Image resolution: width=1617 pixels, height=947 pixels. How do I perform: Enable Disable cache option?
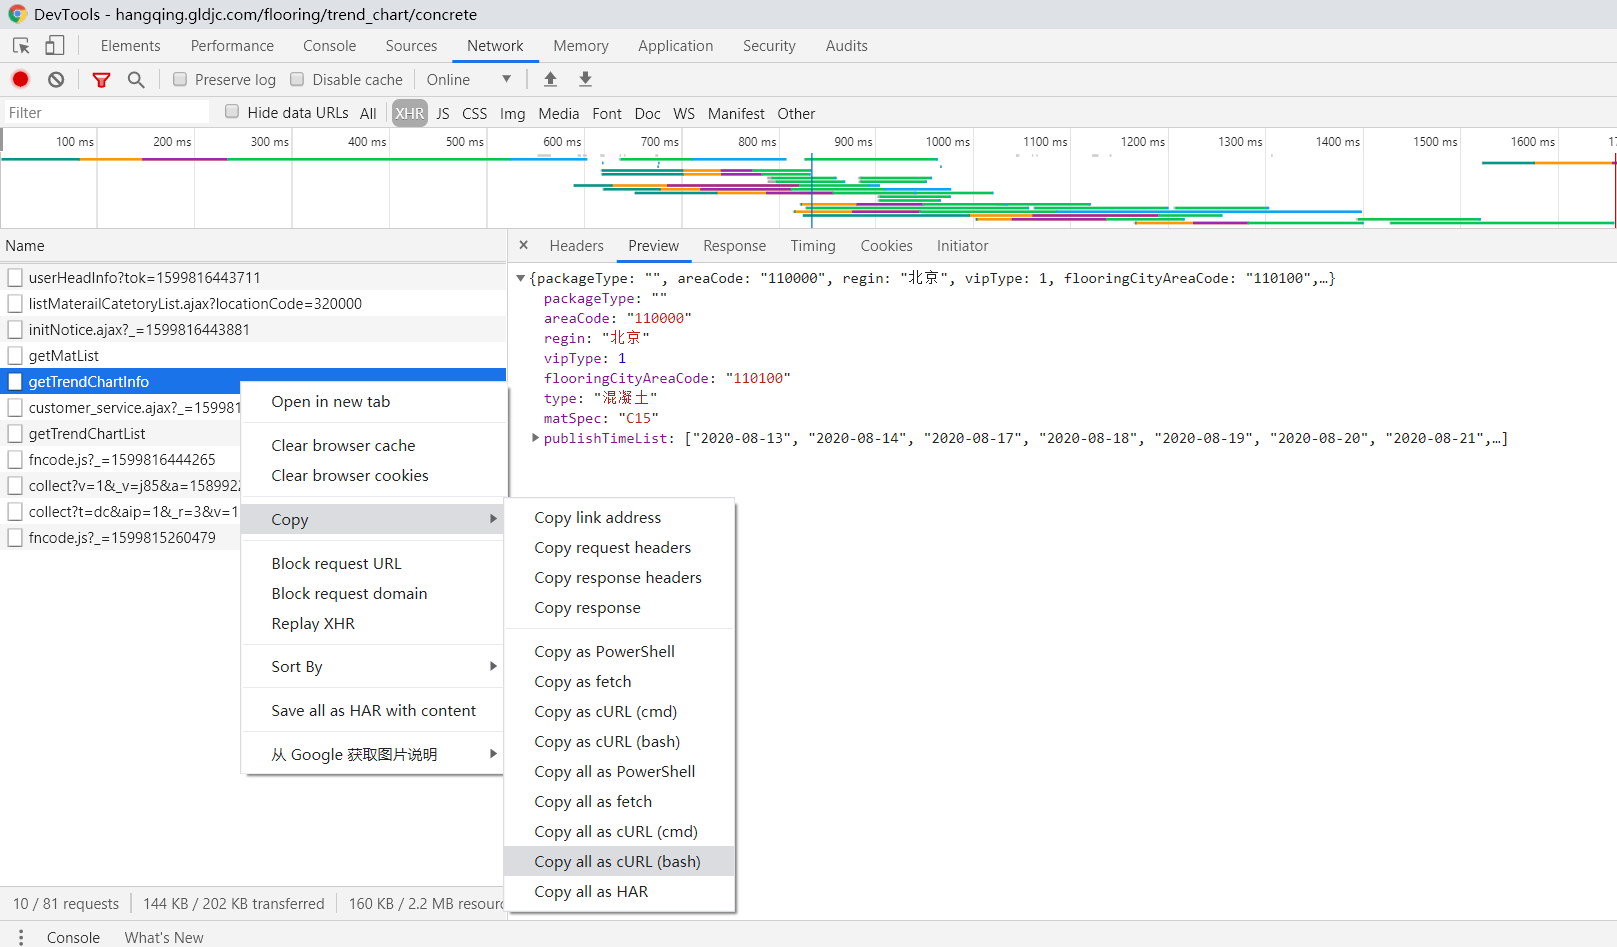pyautogui.click(x=297, y=79)
